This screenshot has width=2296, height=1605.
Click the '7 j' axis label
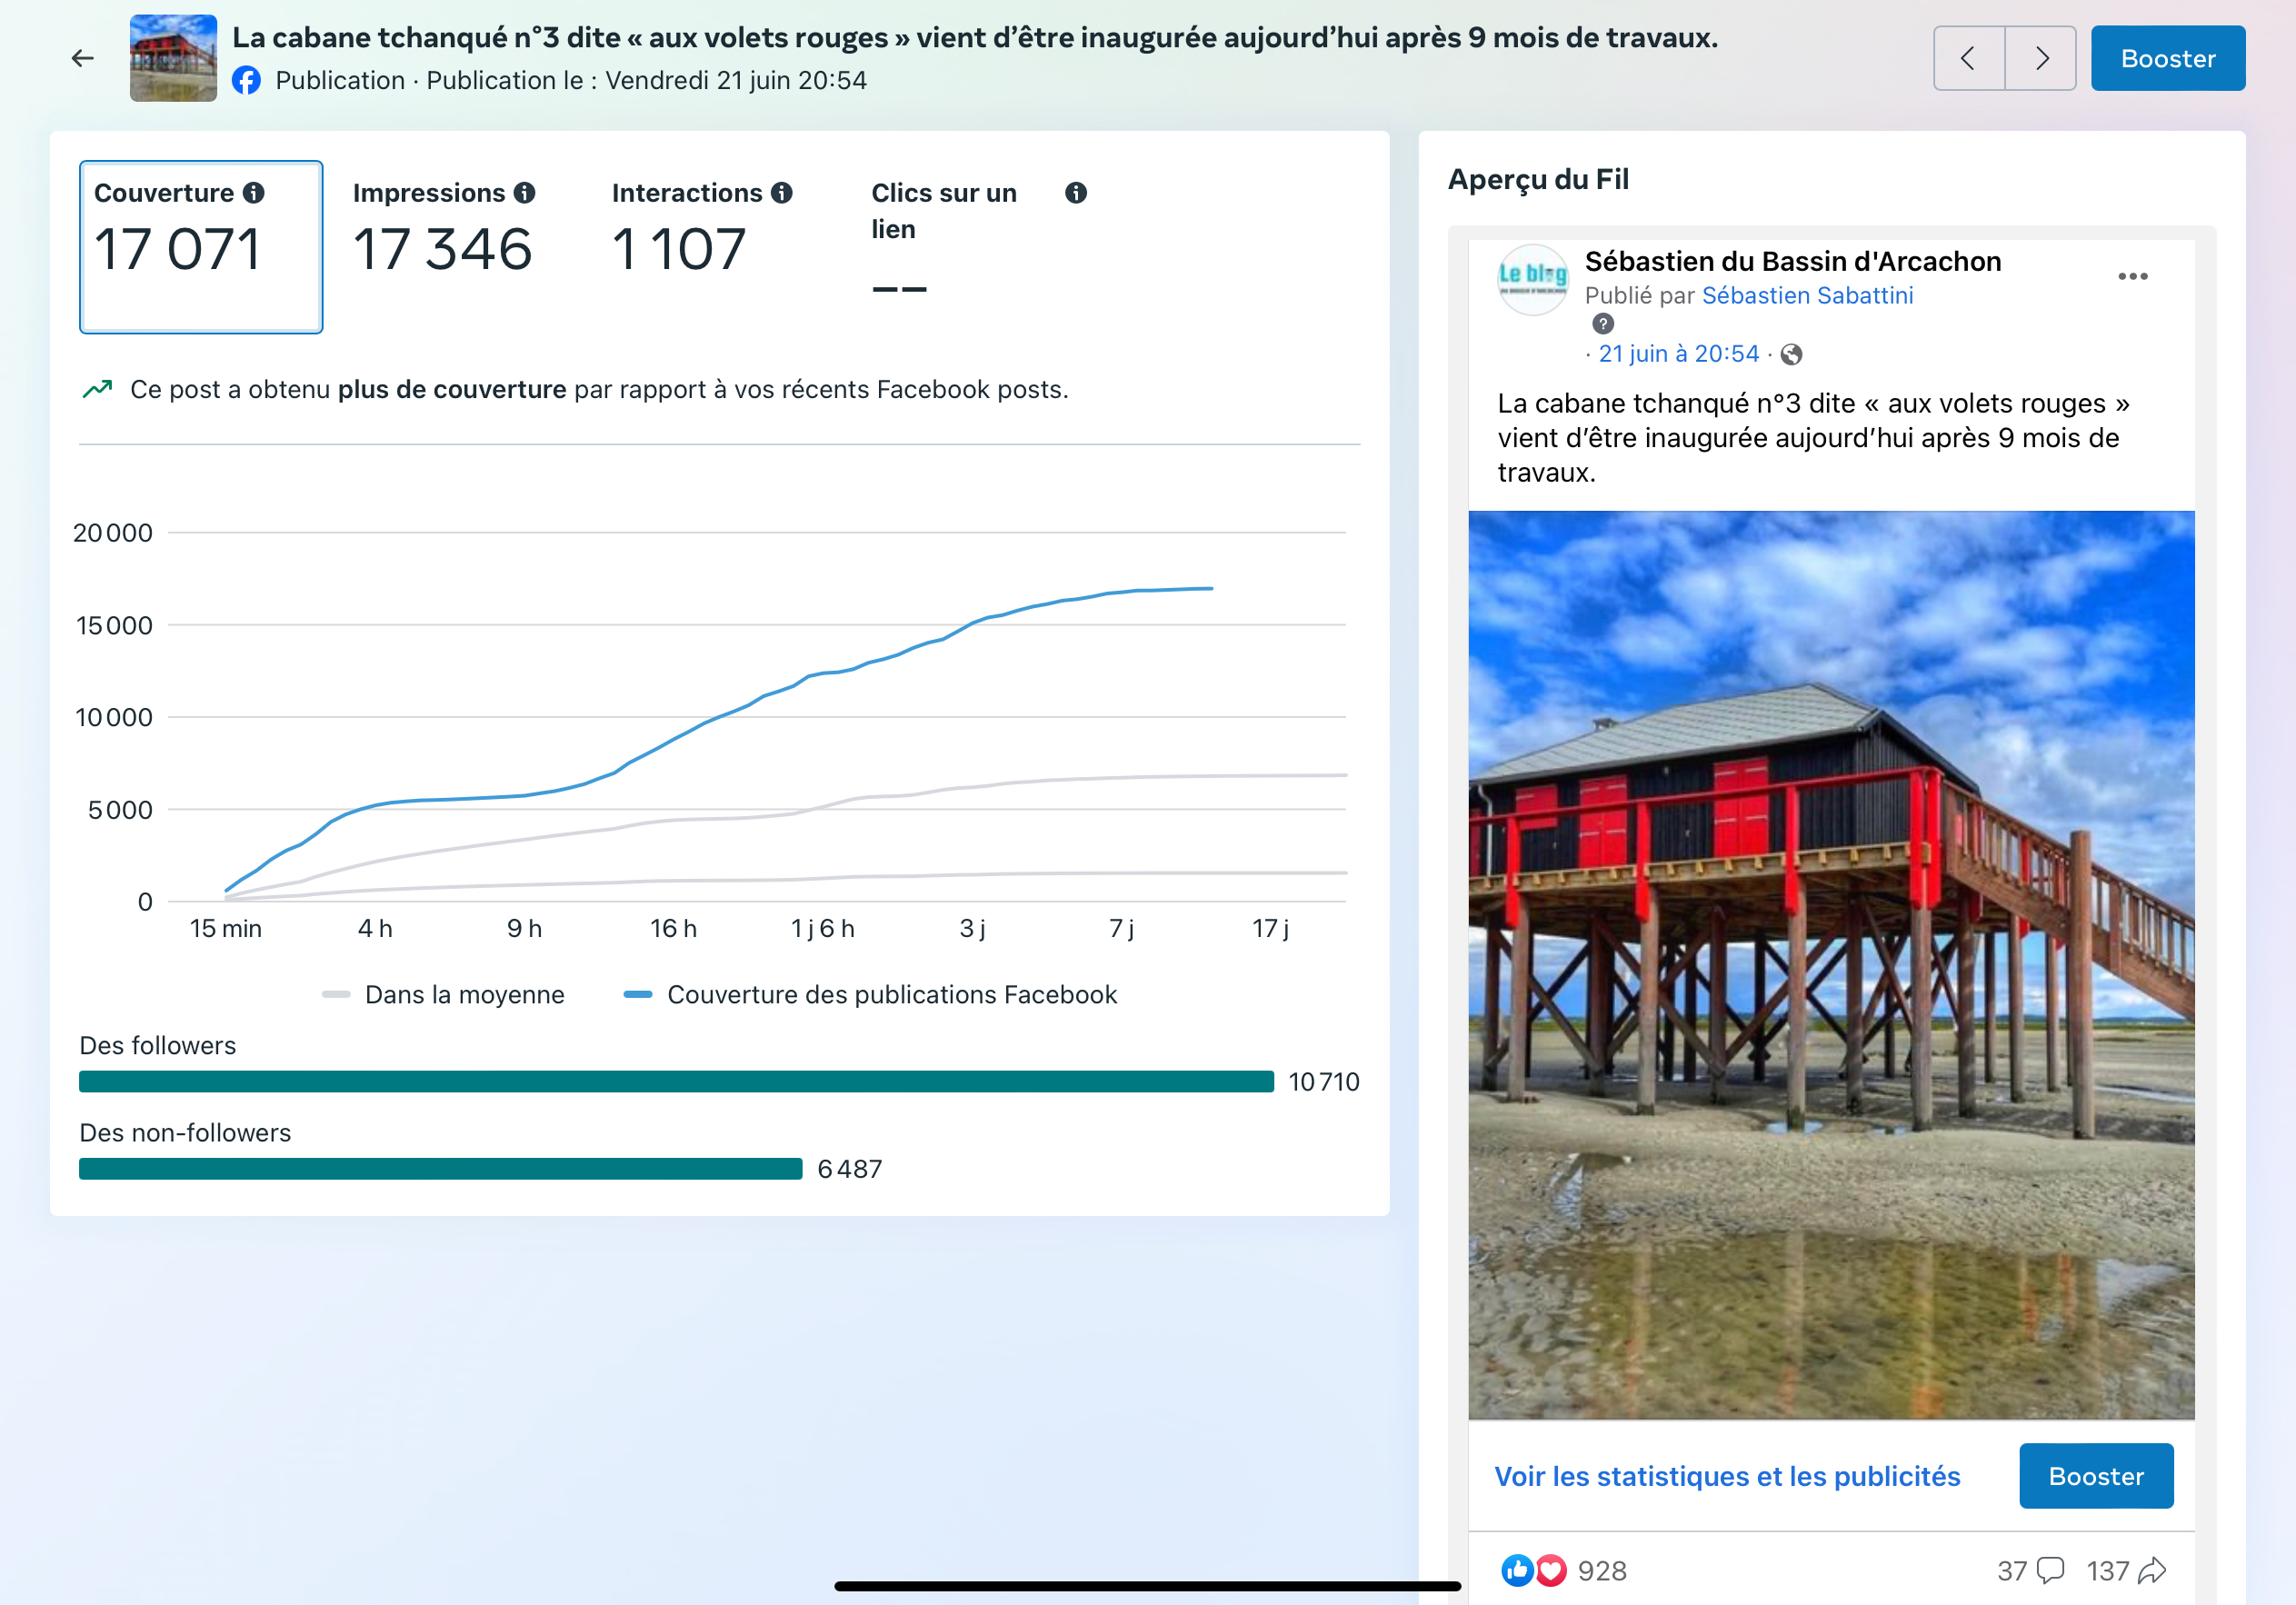[x=1121, y=928]
